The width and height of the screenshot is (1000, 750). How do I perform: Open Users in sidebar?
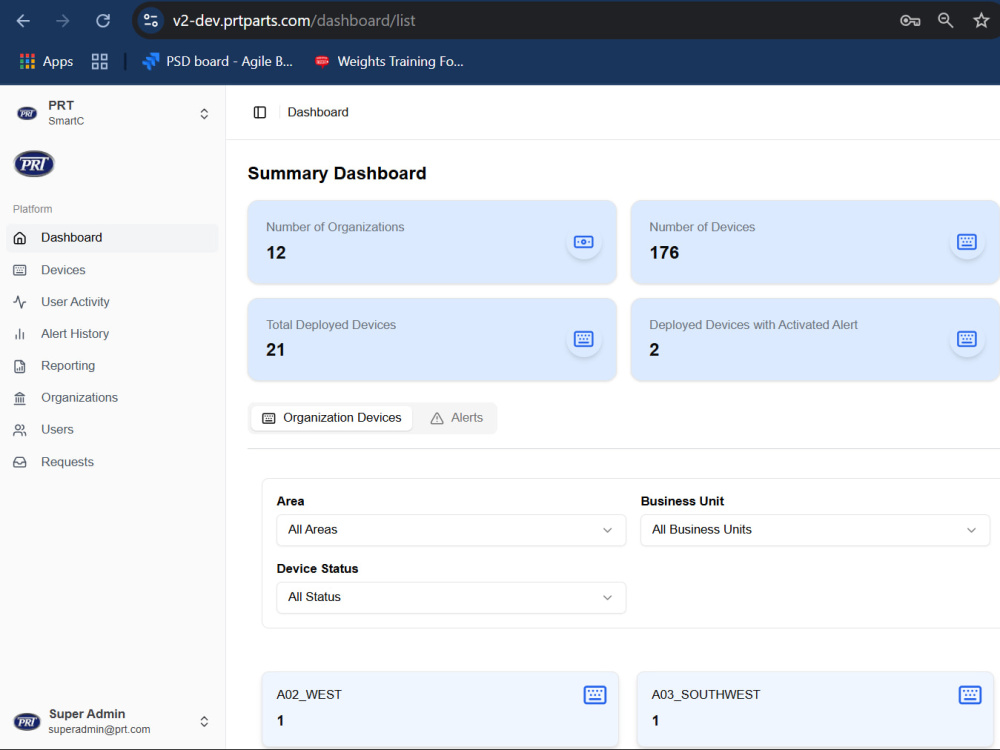pos(112,429)
